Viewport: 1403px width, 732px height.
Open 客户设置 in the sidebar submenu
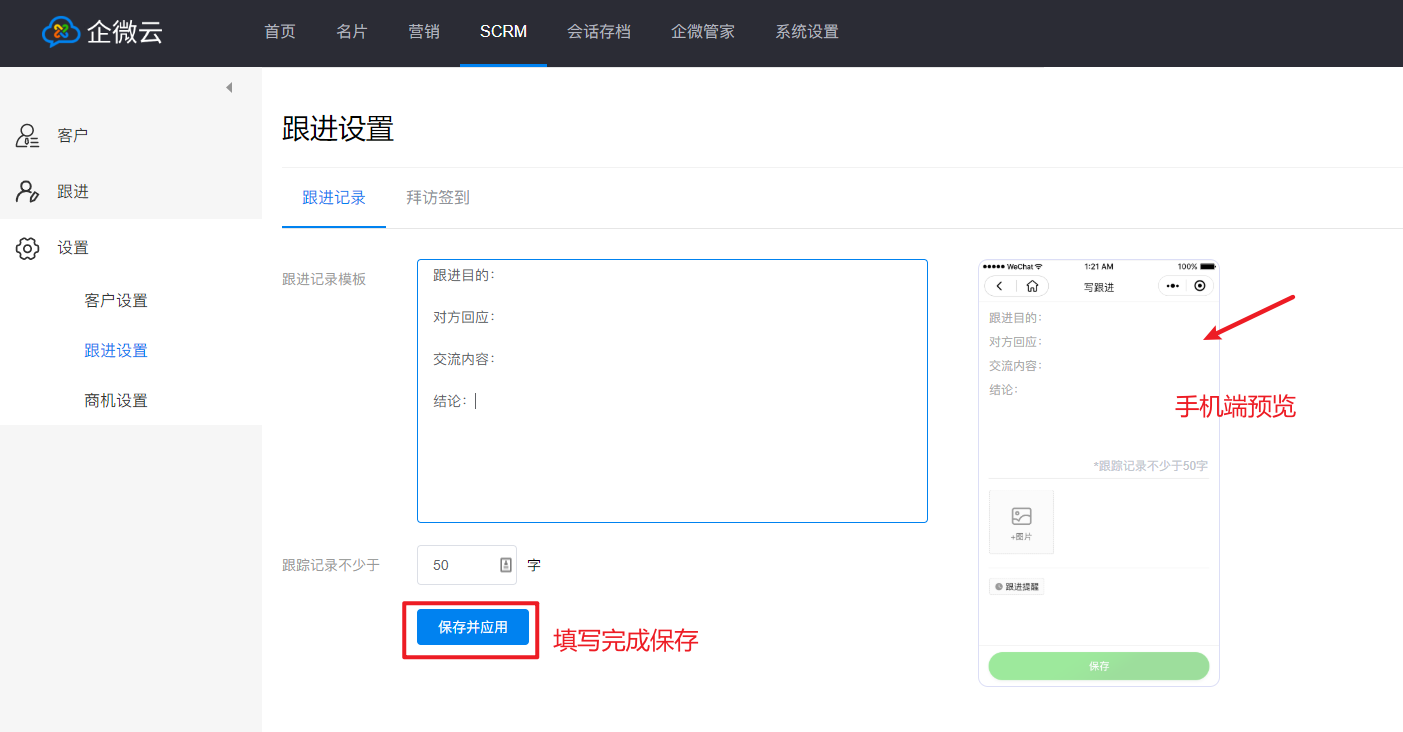click(116, 301)
